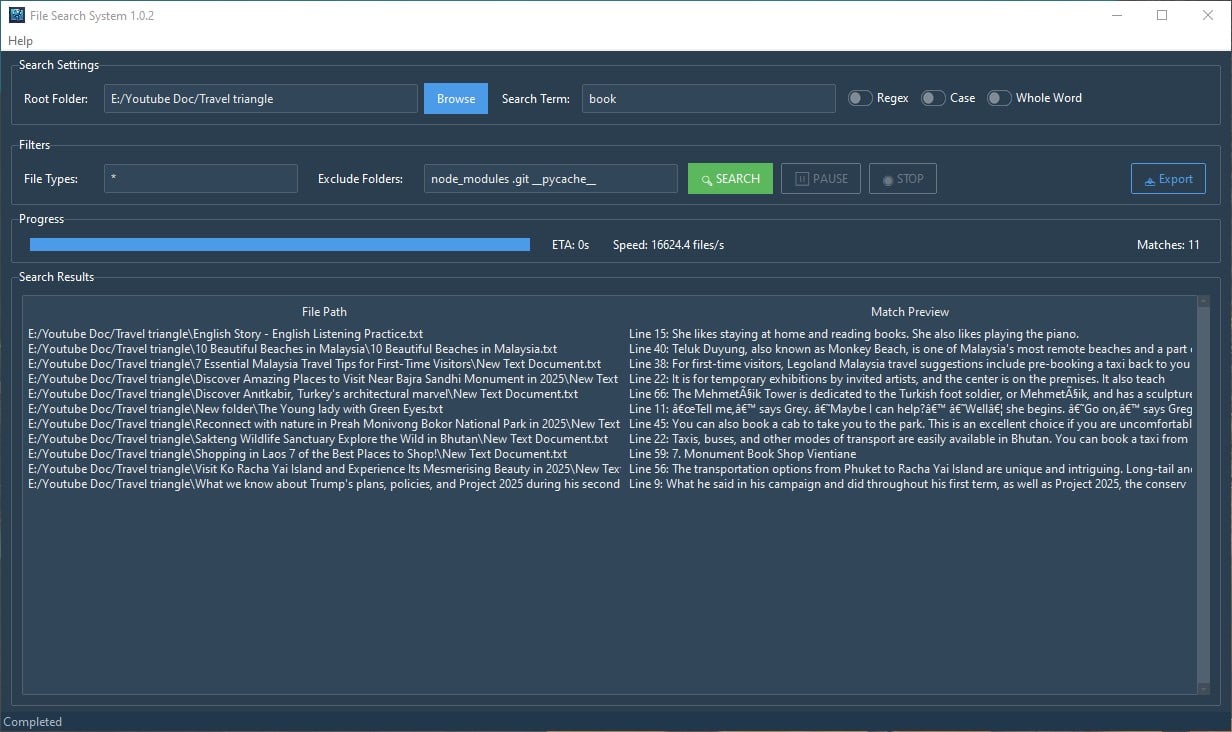Click the blue progress bar

point(280,244)
